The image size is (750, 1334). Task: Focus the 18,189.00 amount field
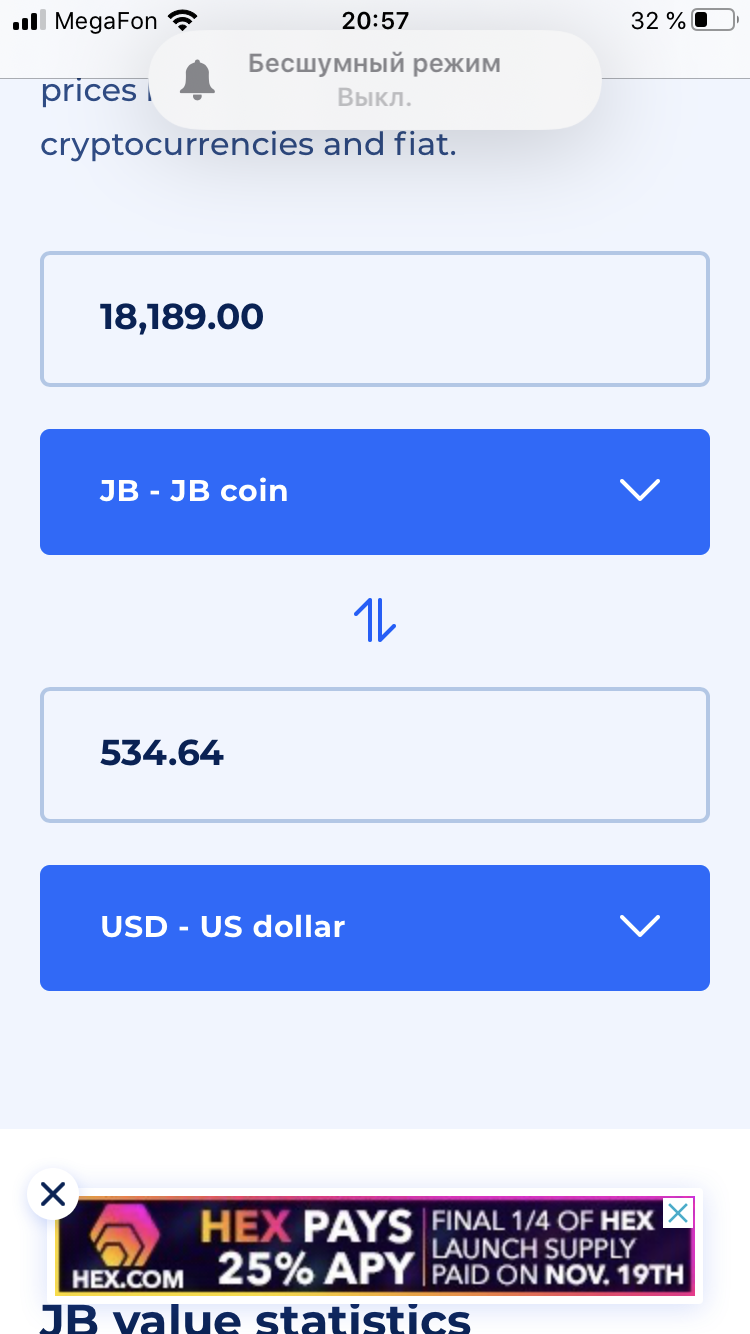(374, 318)
